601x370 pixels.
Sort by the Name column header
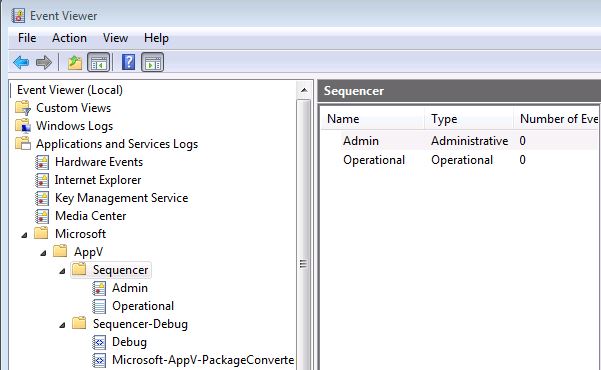click(x=372, y=119)
